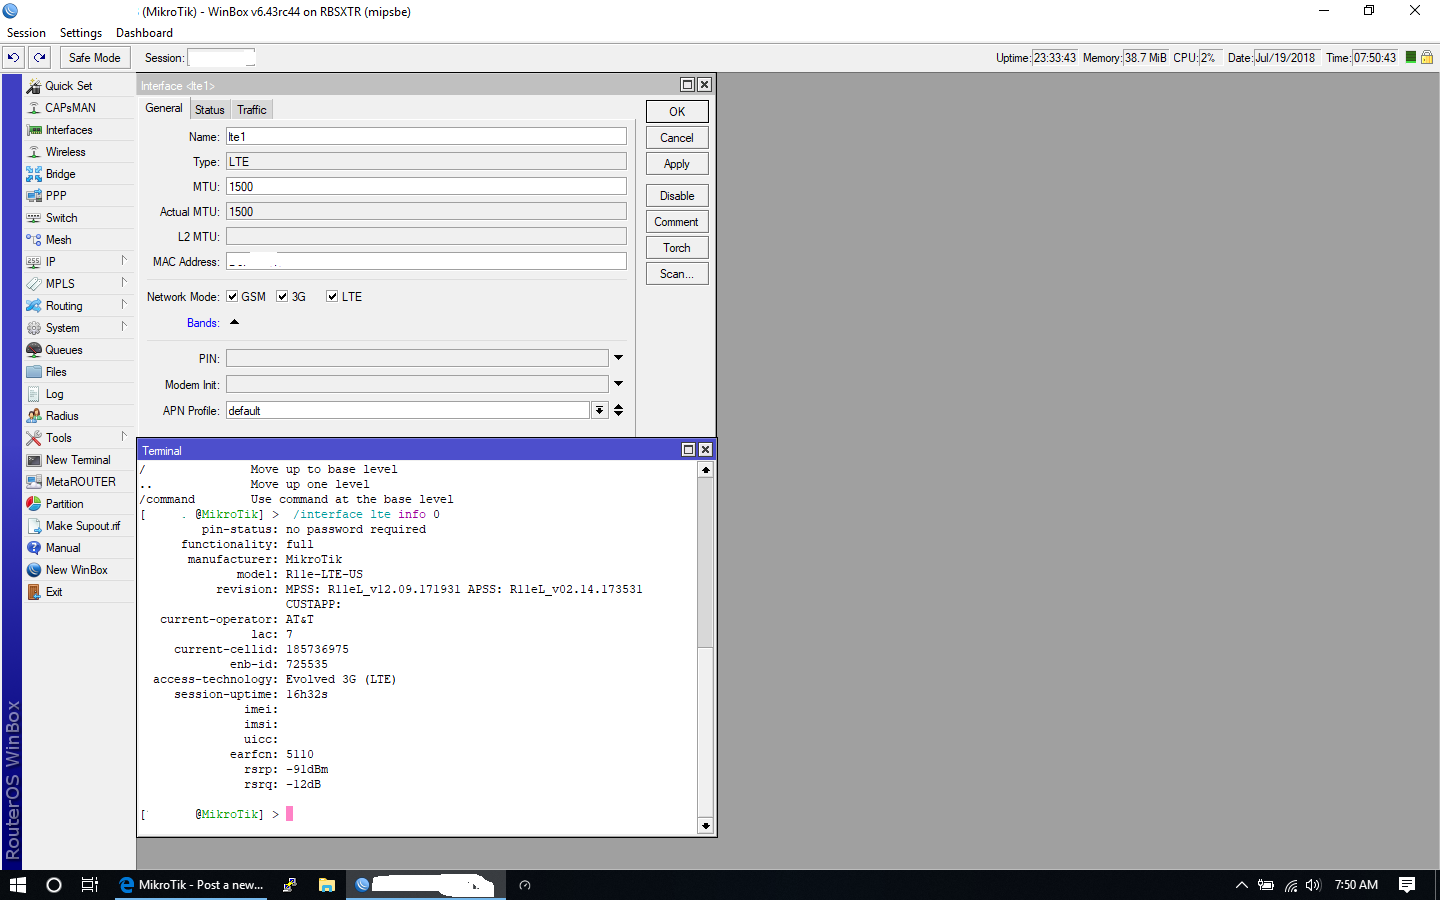
Task: Open Mesh icon in sidebar
Action: click(34, 240)
